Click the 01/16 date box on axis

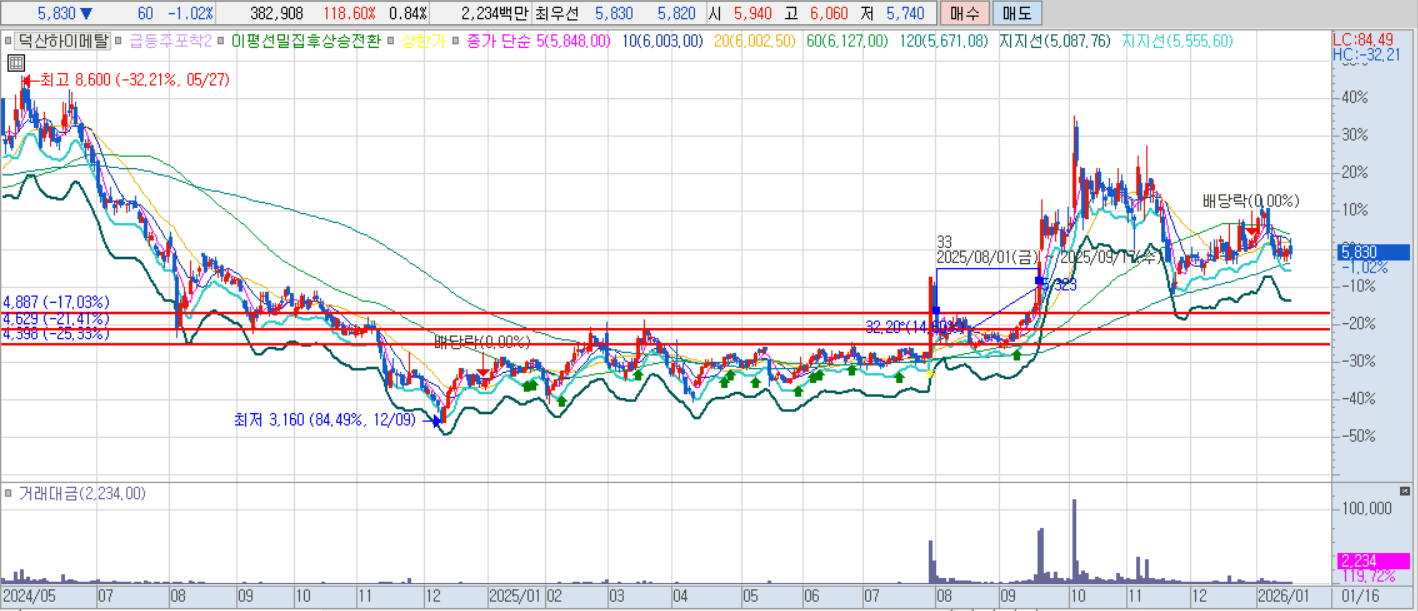[x=1360, y=595]
